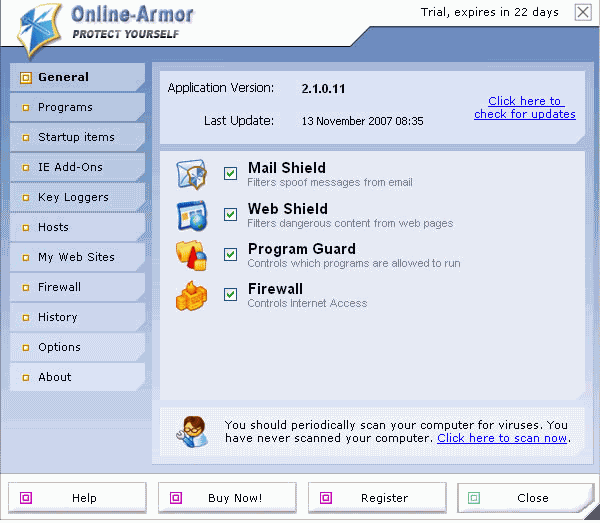
Task: Click the Firewall flame bricks icon
Action: pyautogui.click(x=191, y=296)
